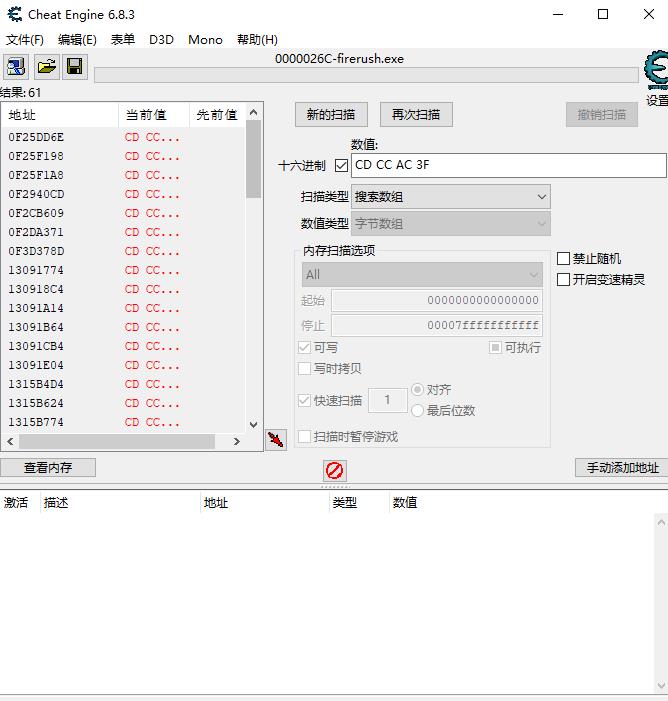668x701 pixels.
Task: Open the process list icon
Action: coord(16,67)
